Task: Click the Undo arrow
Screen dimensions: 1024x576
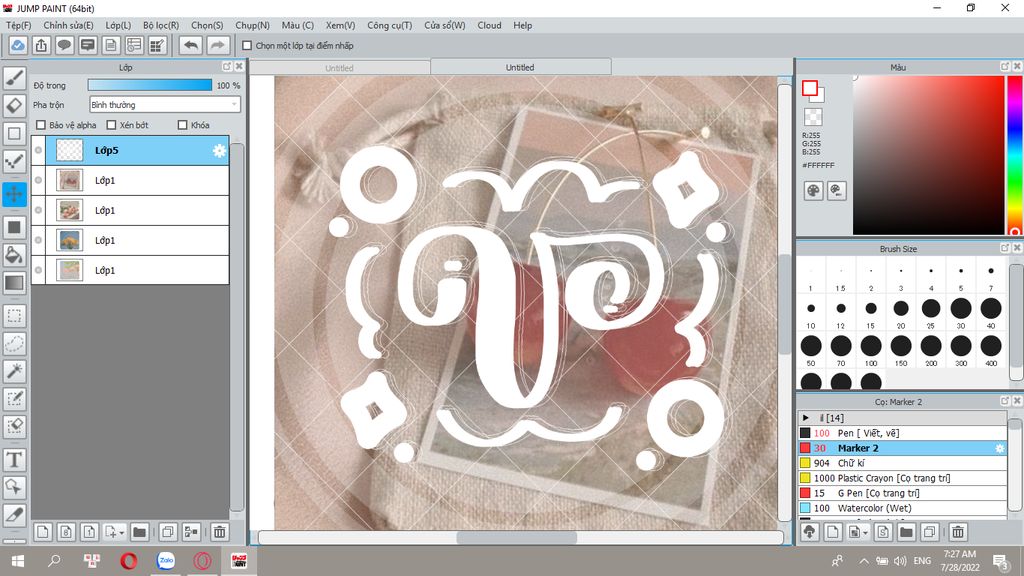Action: pyautogui.click(x=191, y=46)
